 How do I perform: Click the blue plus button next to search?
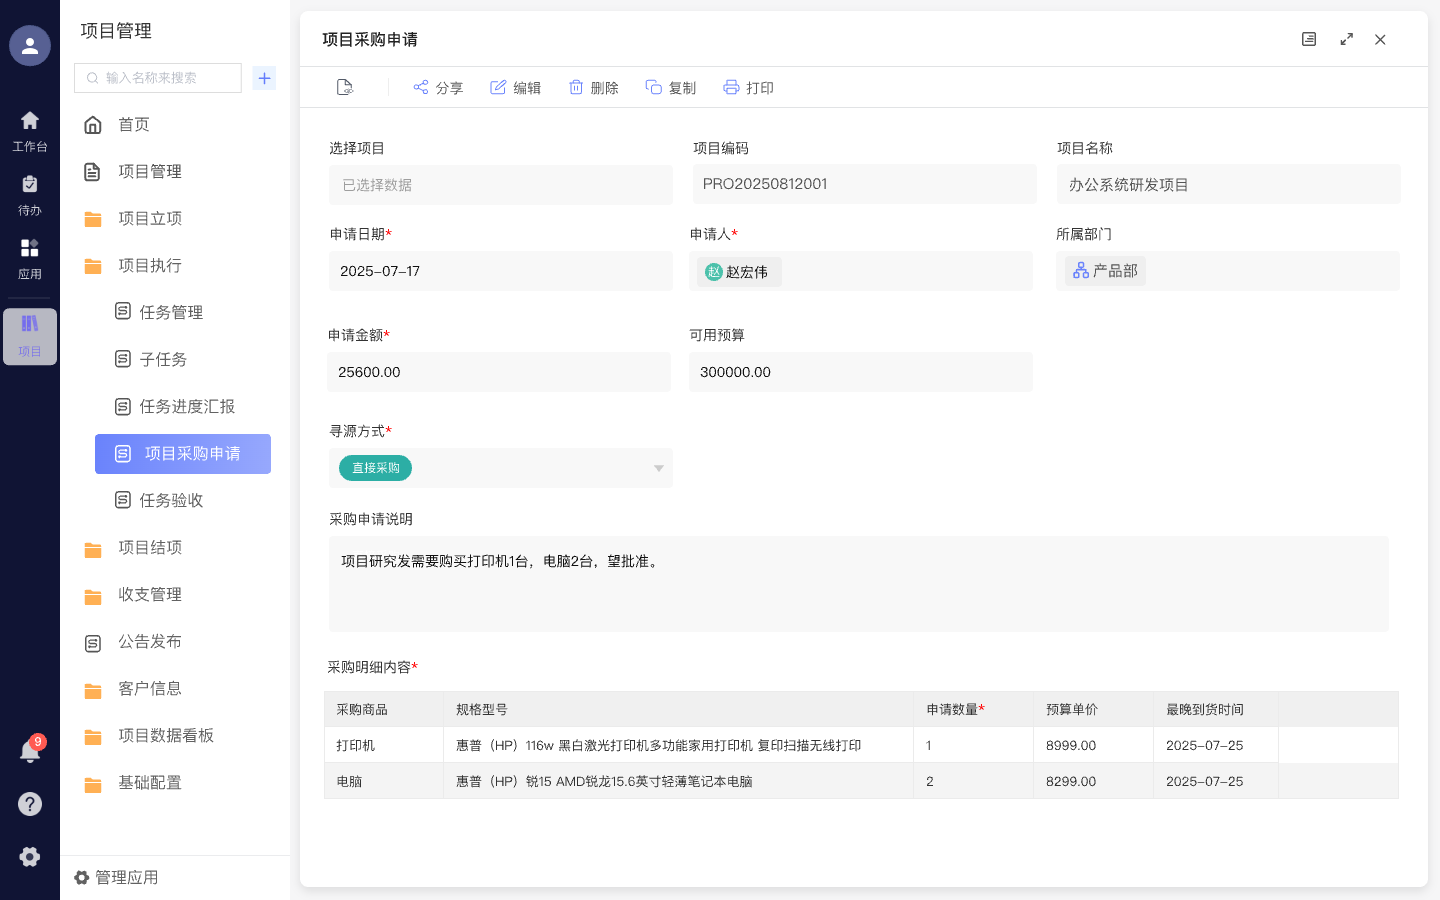point(264,77)
